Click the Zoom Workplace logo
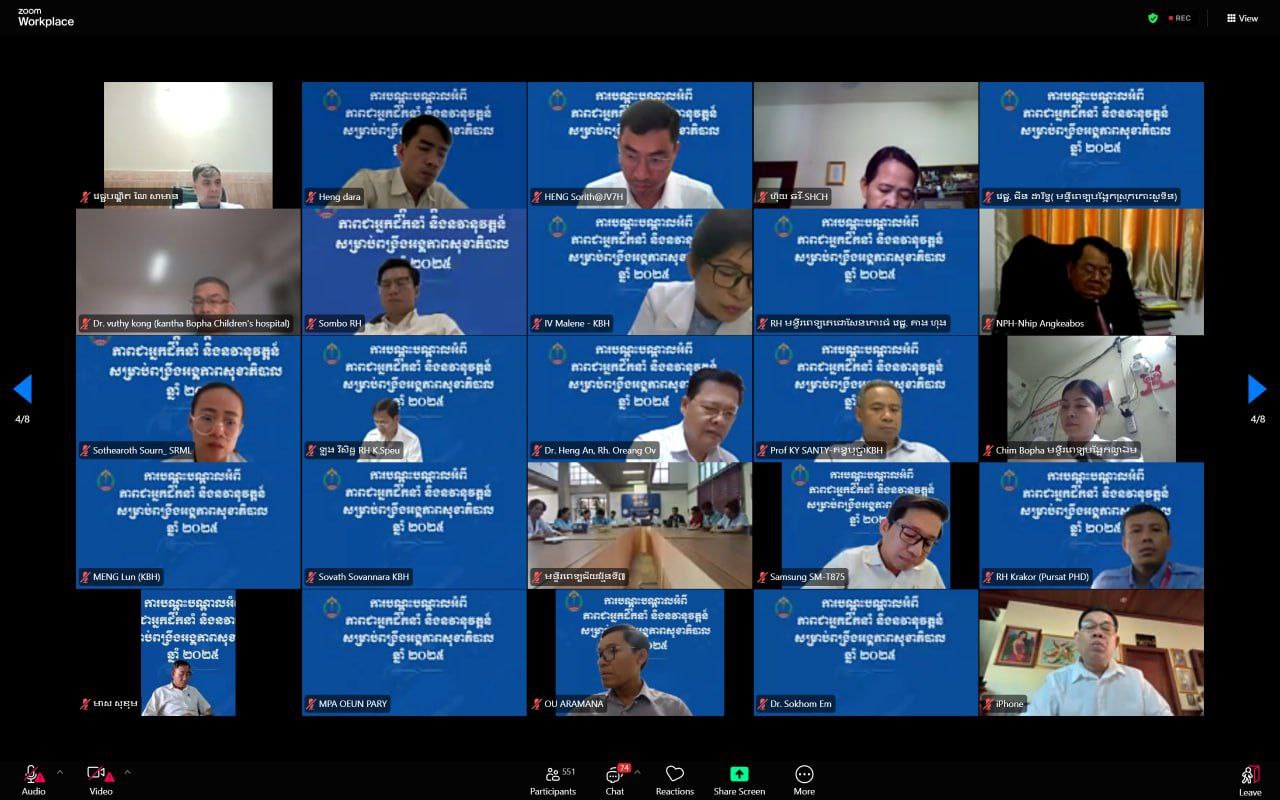 (x=46, y=17)
